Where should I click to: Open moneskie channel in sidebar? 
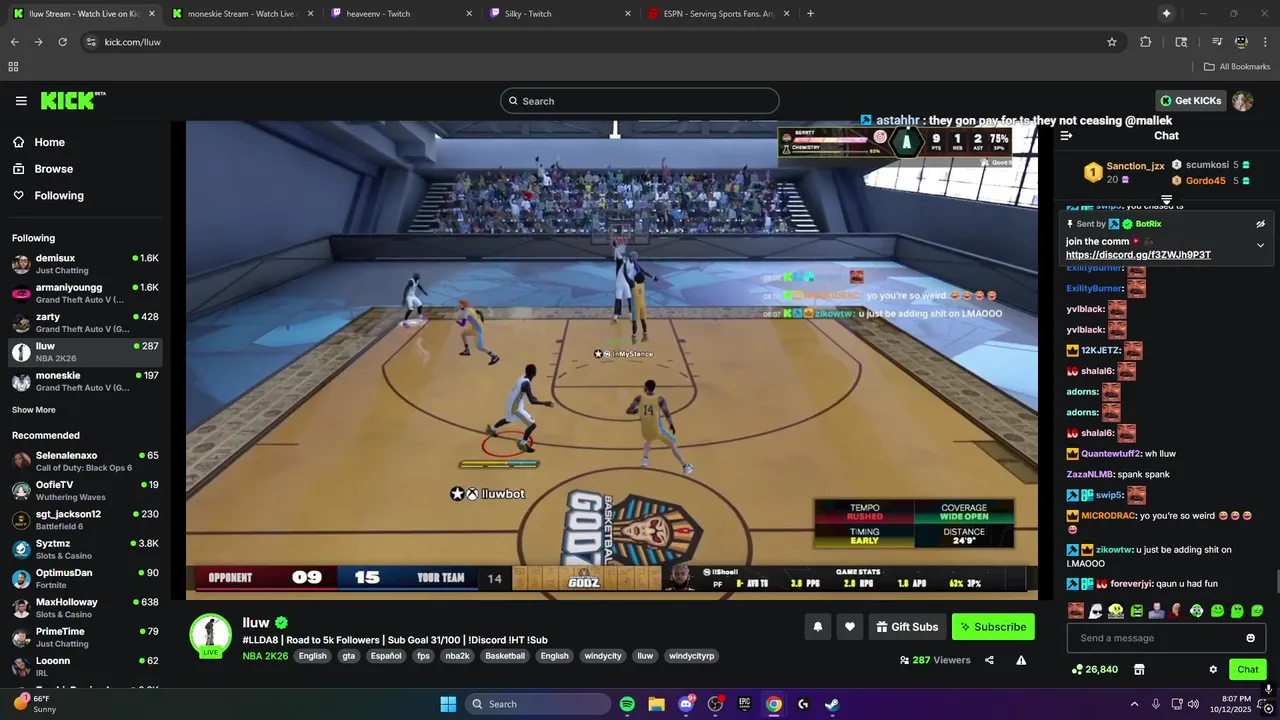pos(85,381)
